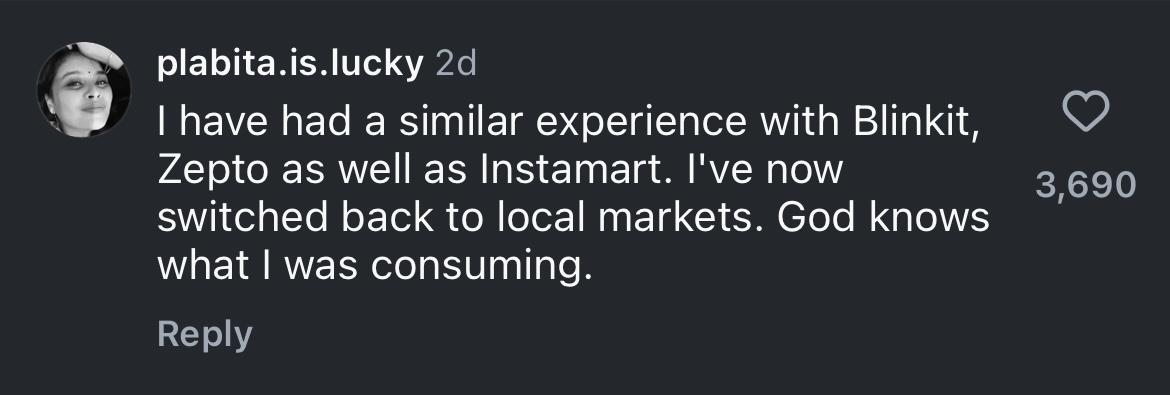This screenshot has height=395, width=1170.
Task: Click the "switched back to local markets" line
Action: coord(459,218)
